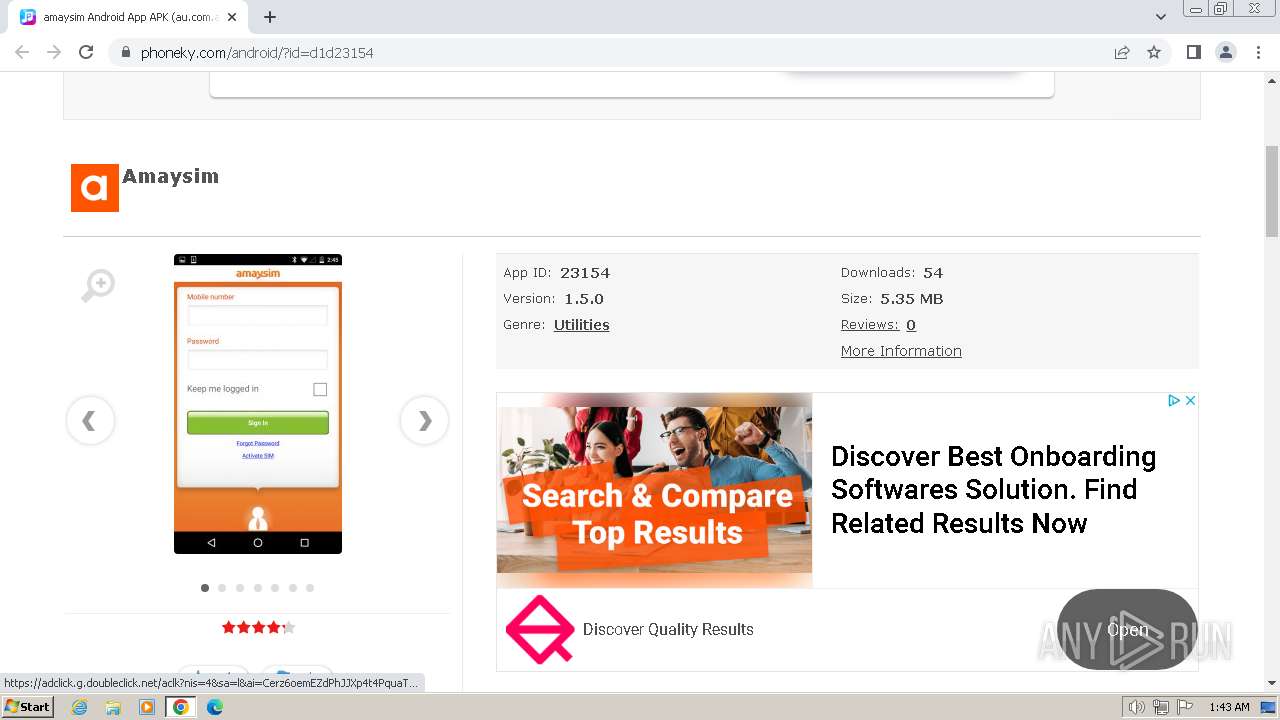This screenshot has height=720, width=1280.
Task: Click the page vertical scrollbar thumb
Action: [1272, 191]
